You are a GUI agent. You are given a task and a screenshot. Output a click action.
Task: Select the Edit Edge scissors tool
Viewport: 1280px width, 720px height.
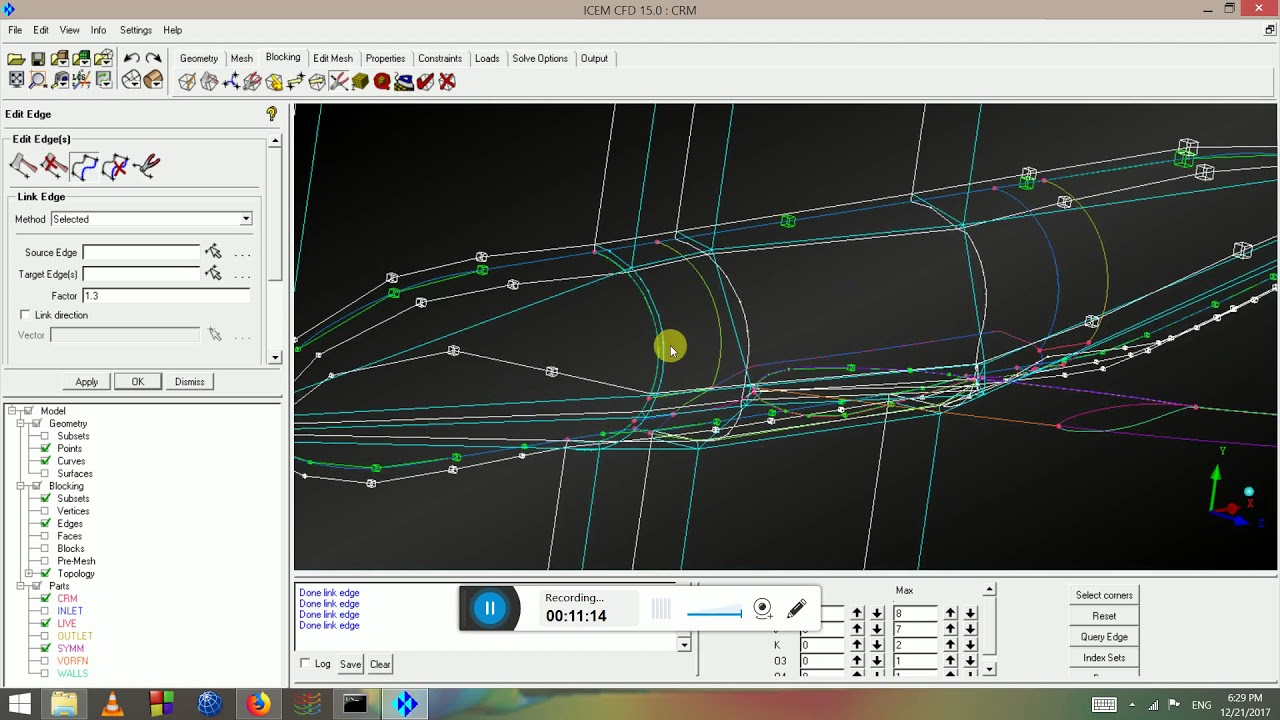point(339,82)
